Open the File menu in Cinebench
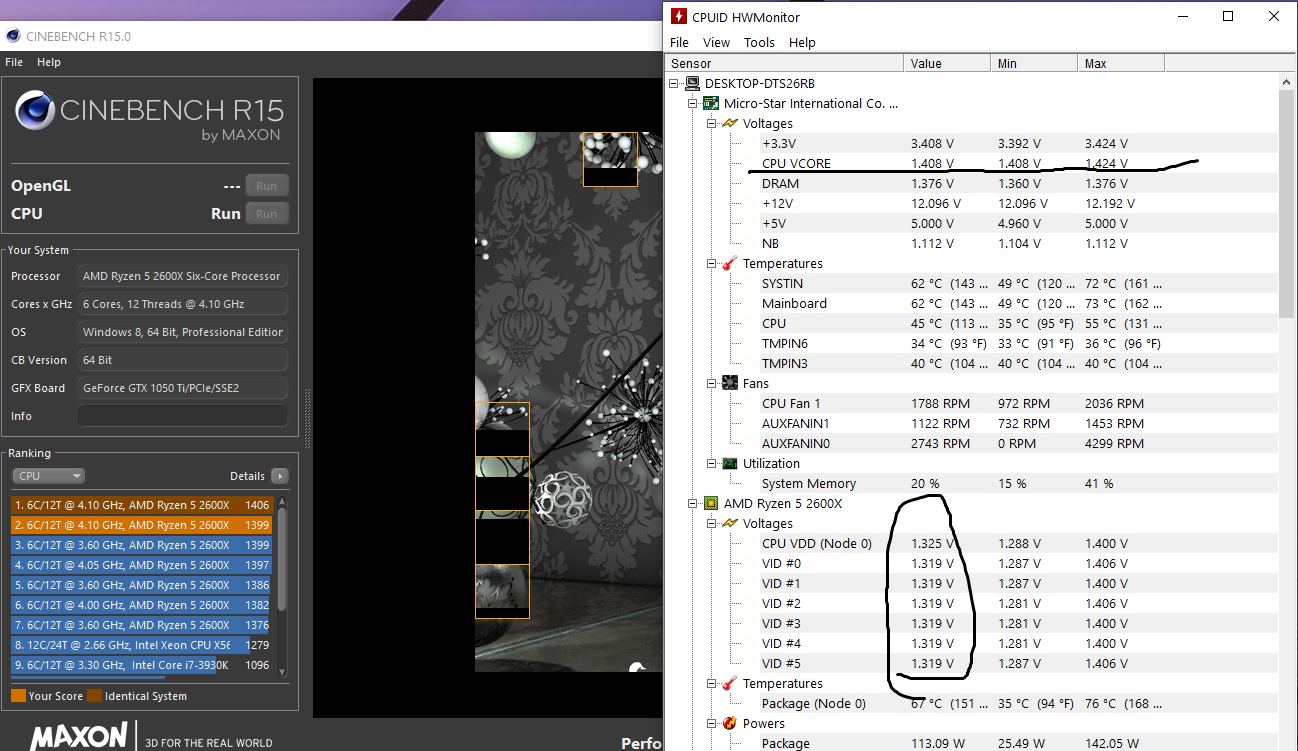The height and width of the screenshot is (751, 1298). (14, 62)
